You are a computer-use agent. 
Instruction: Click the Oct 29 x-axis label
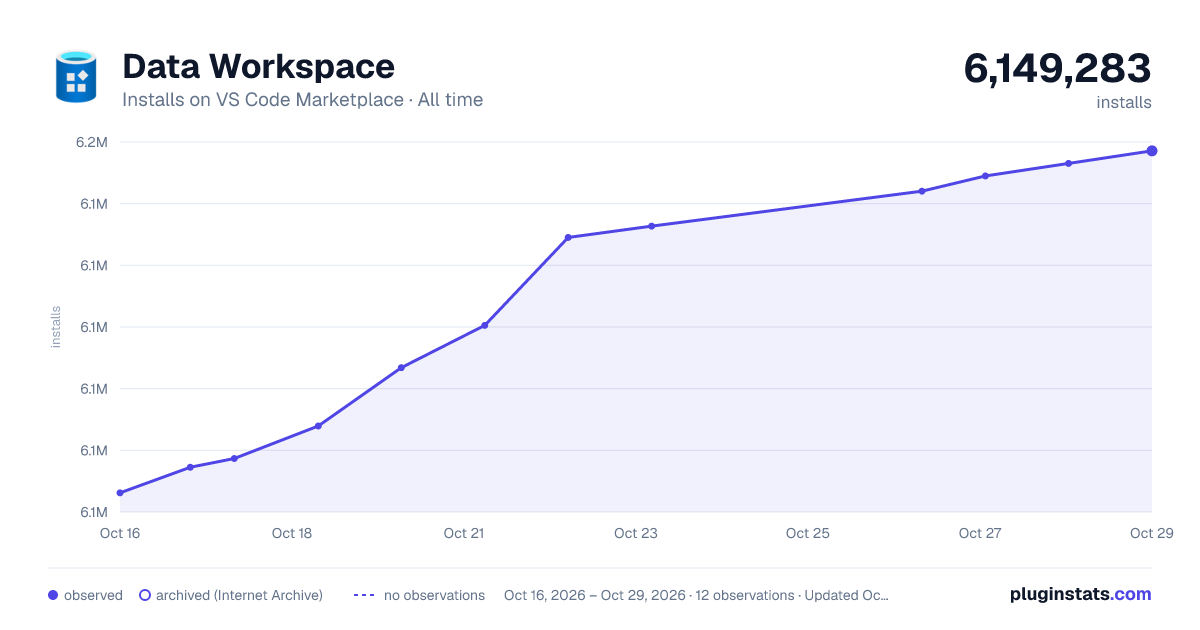coord(1151,533)
